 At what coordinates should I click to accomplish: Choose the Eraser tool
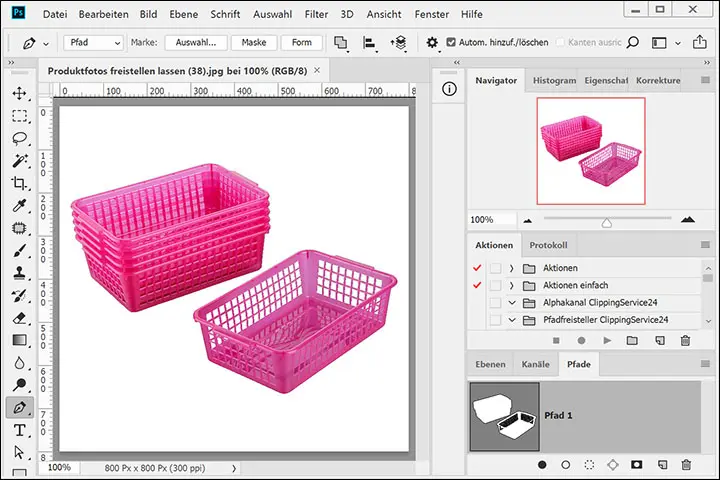click(x=19, y=318)
